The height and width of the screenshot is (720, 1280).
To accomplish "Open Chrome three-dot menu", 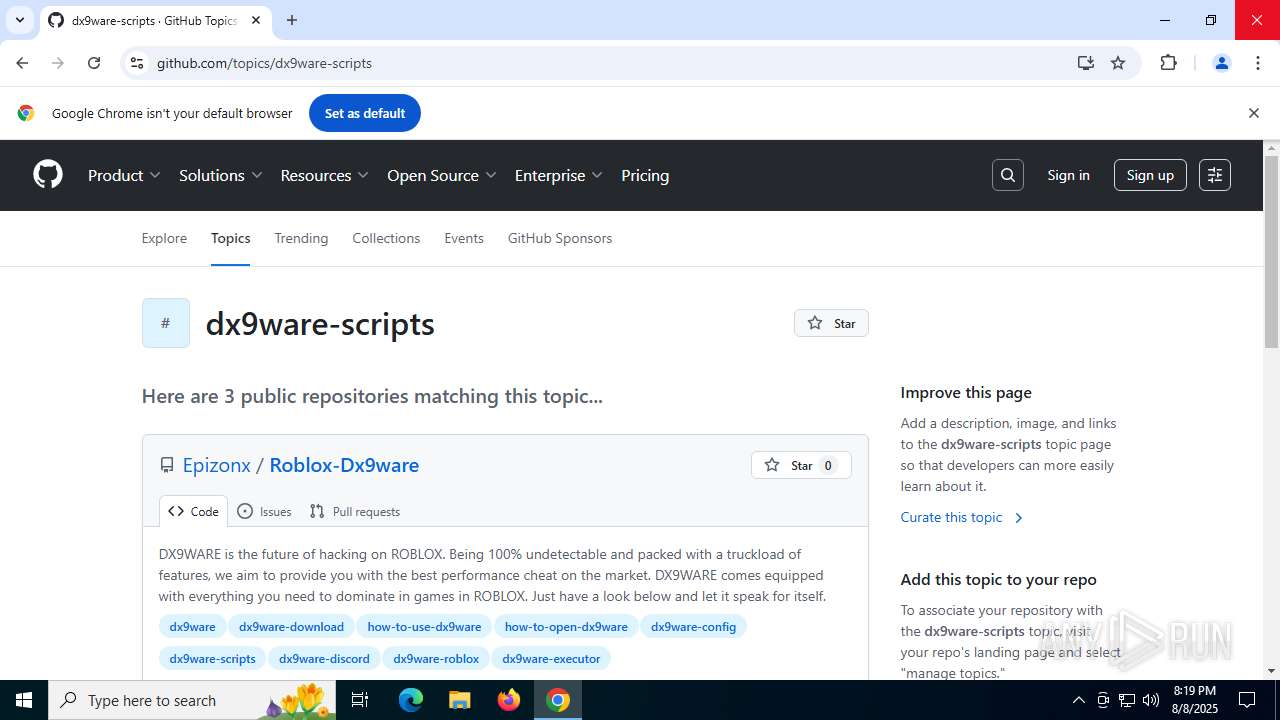I will (x=1258, y=63).
